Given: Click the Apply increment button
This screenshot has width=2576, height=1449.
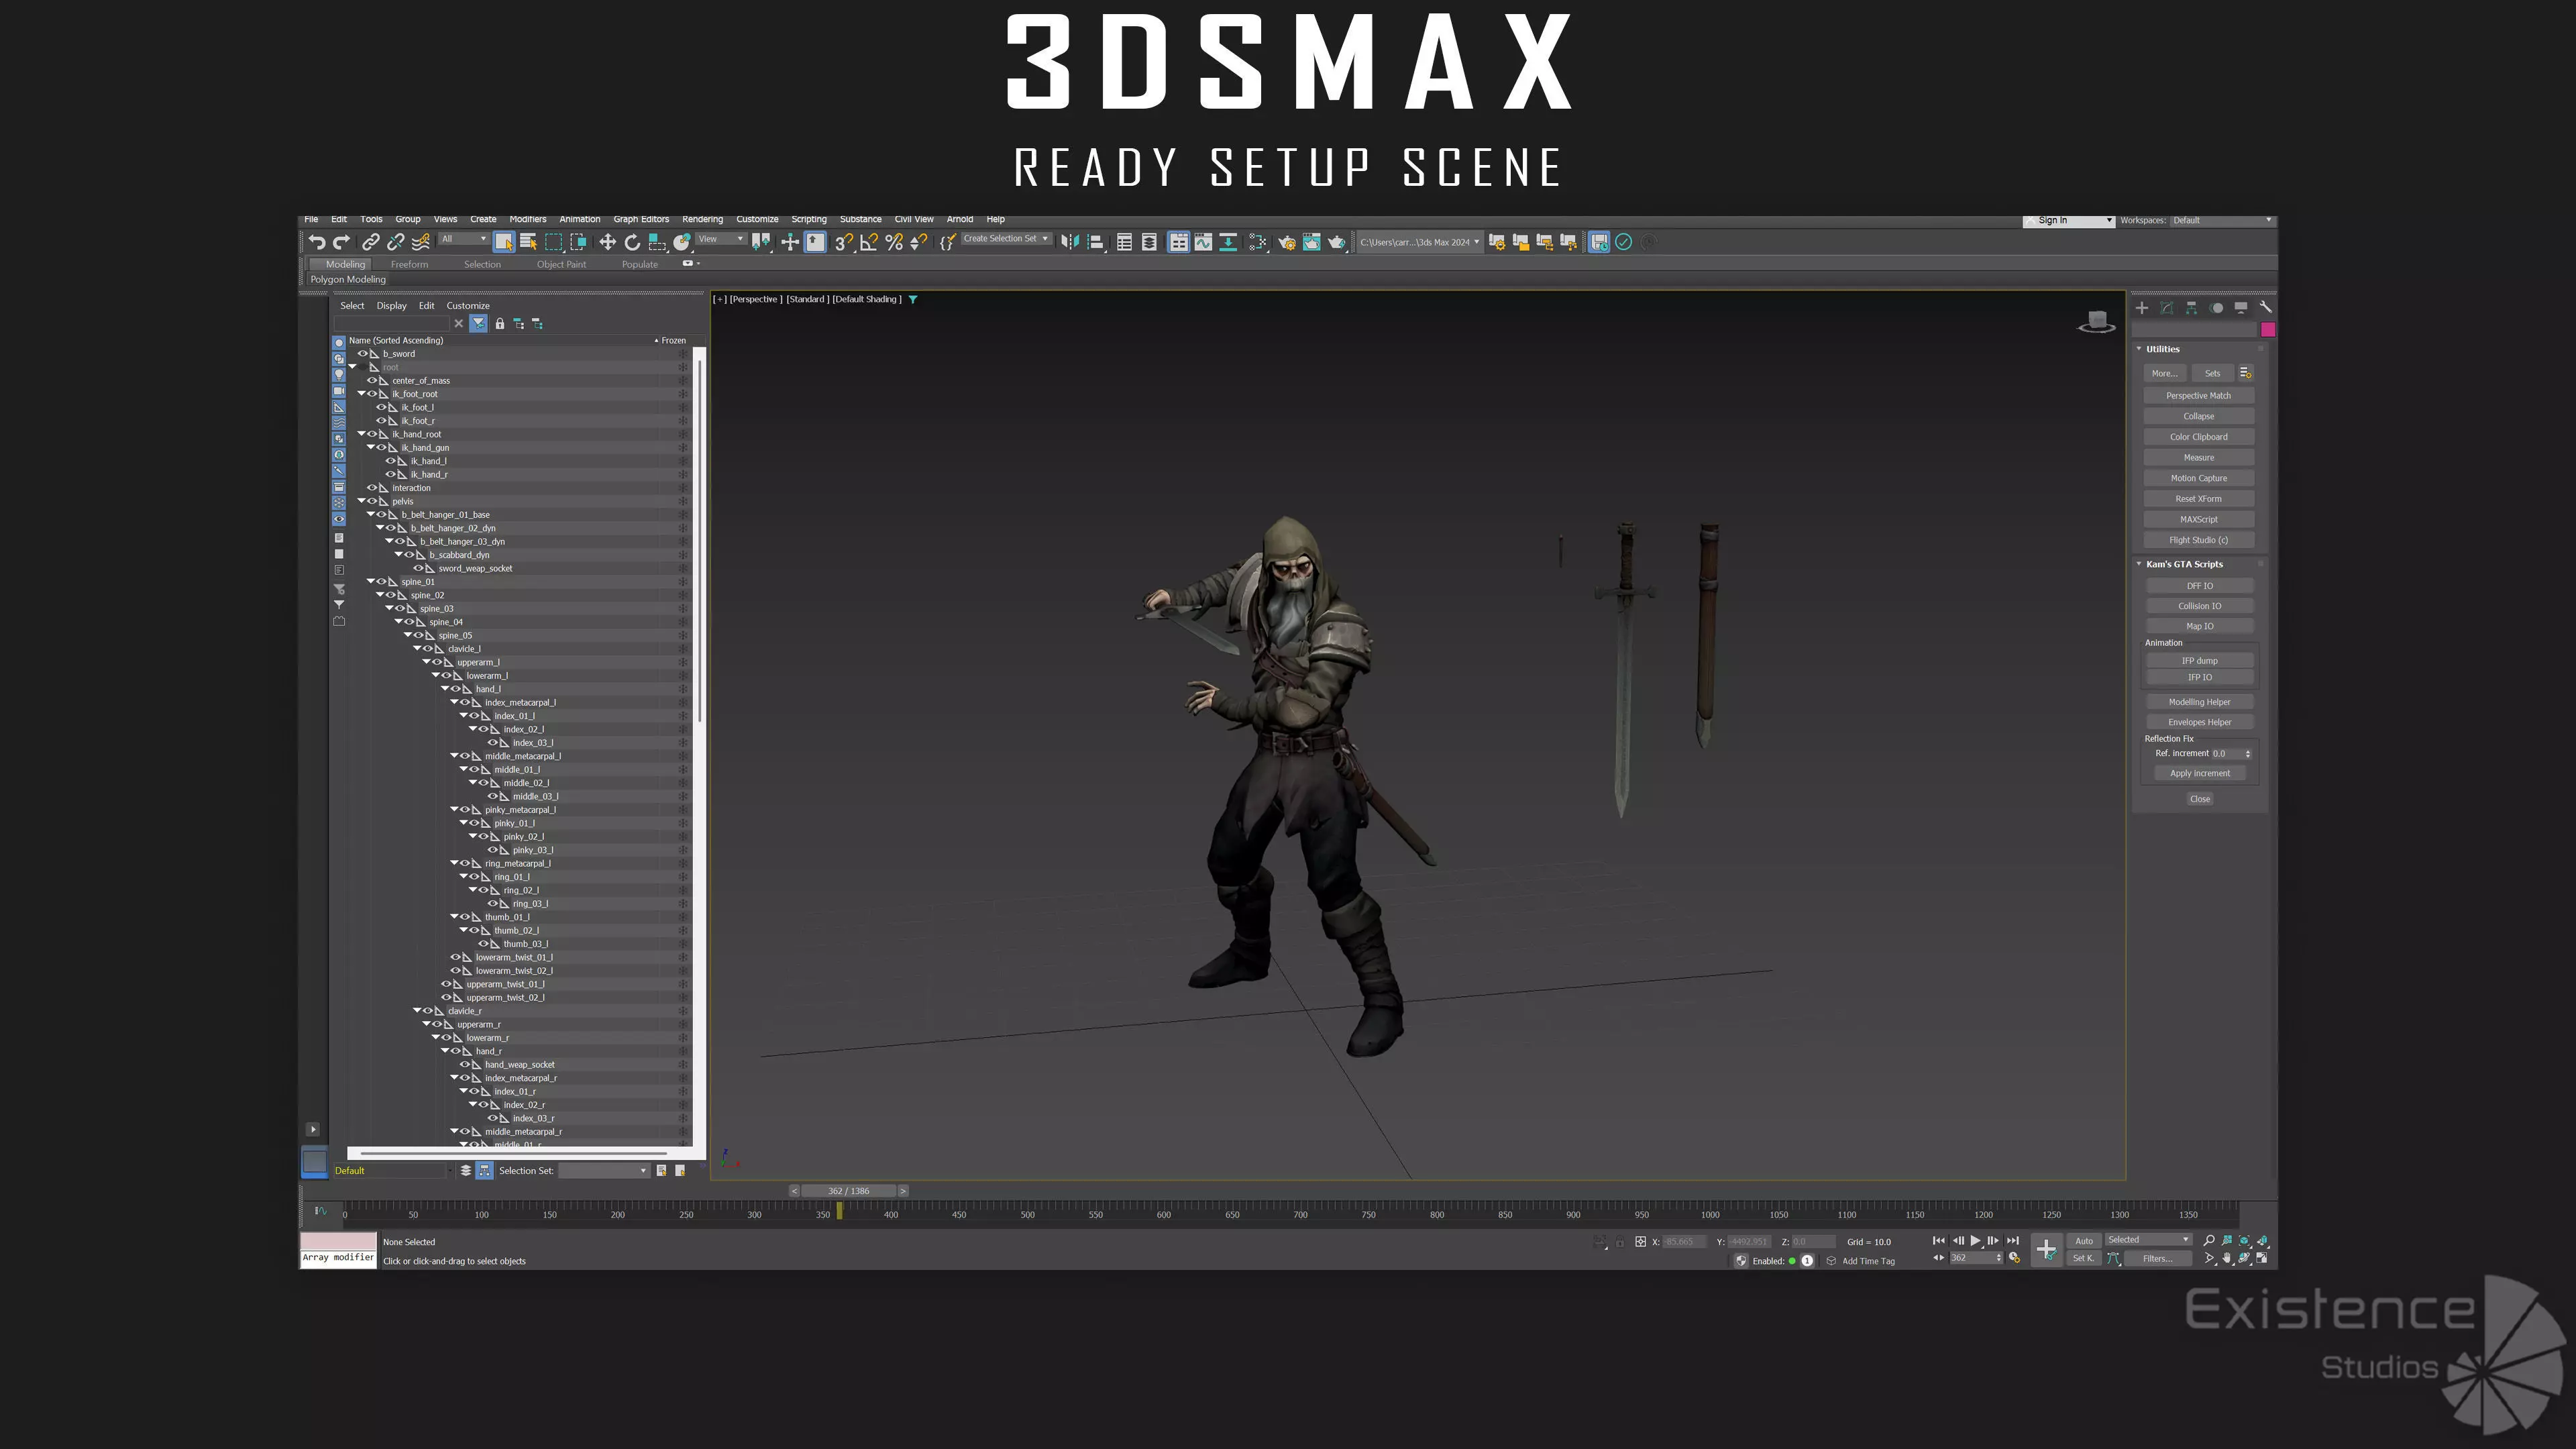Looking at the screenshot, I should pyautogui.click(x=2199, y=773).
